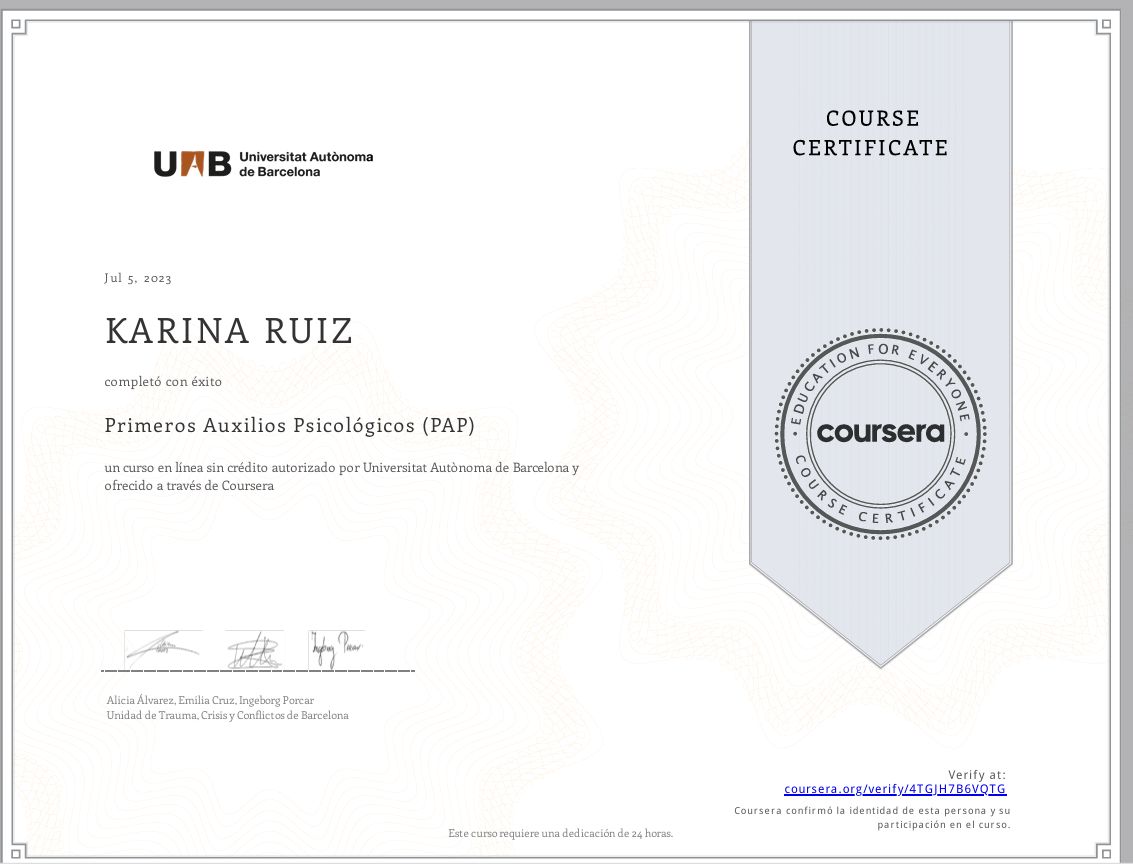Click the date Jul 5, 2023

(x=138, y=278)
